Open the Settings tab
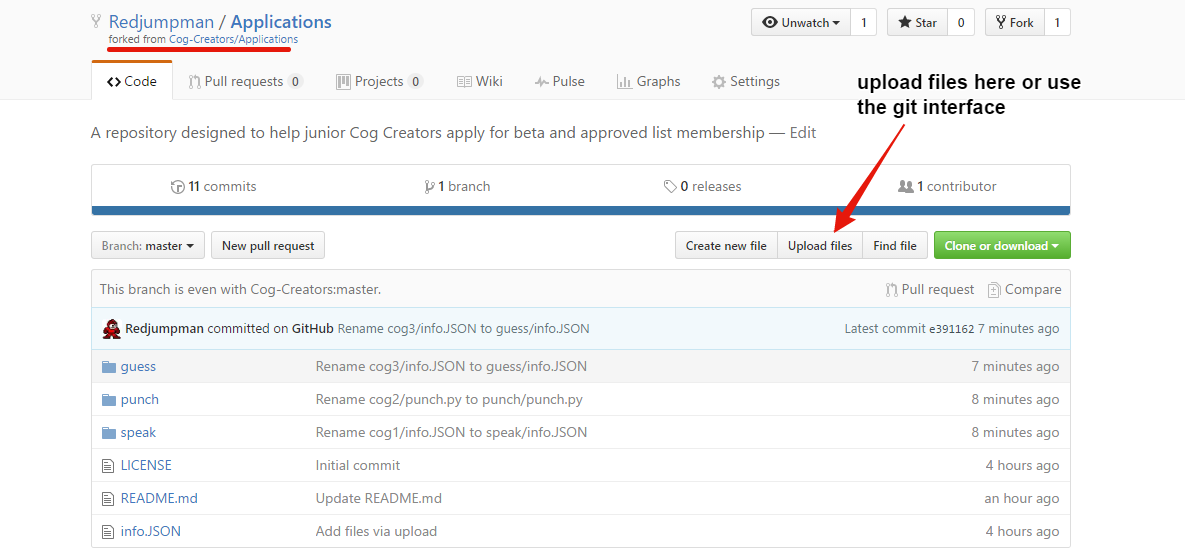1185x557 pixels. (745, 82)
